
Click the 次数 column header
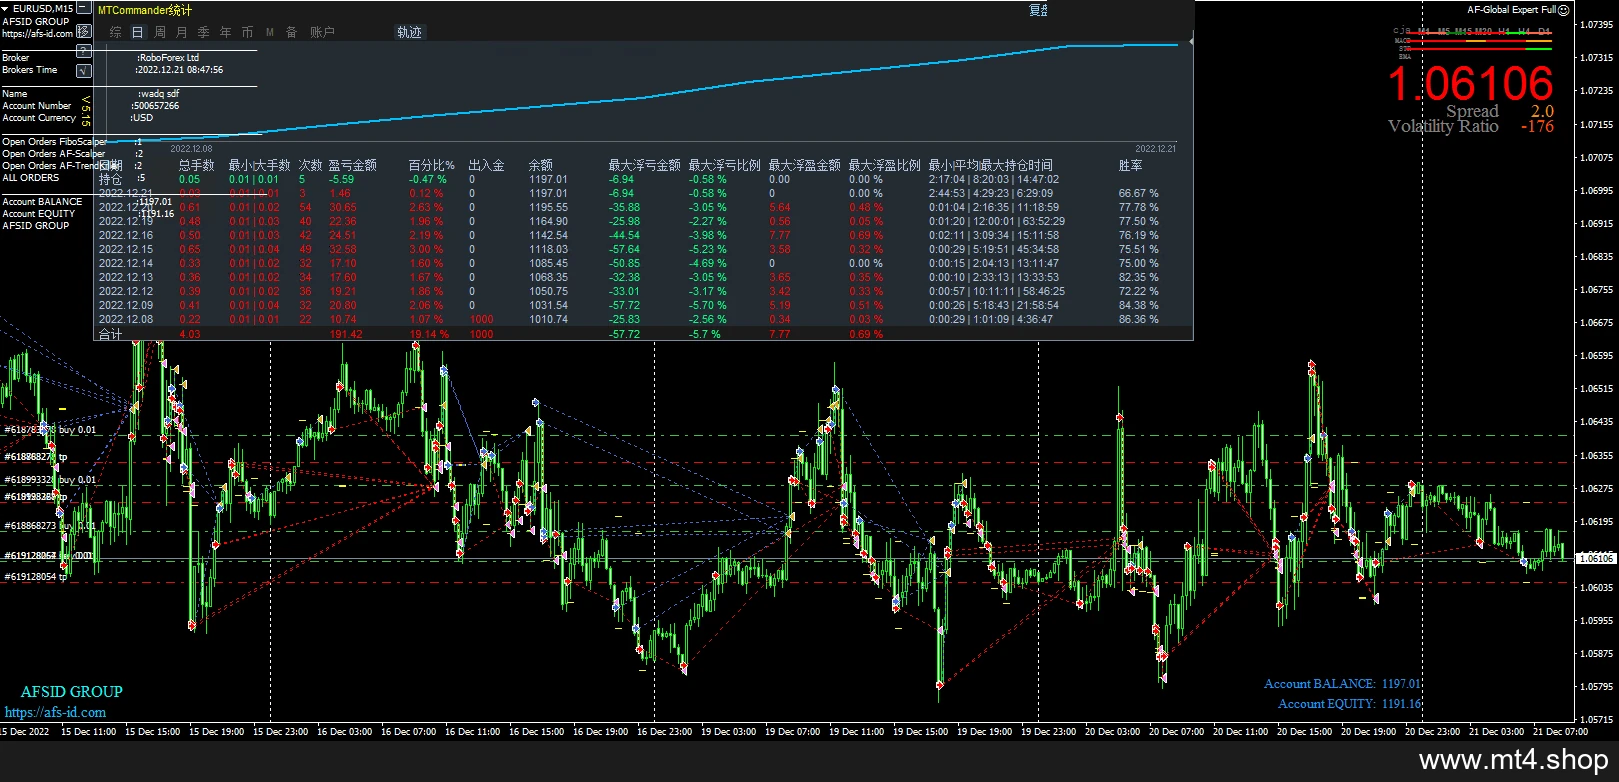[x=311, y=165]
